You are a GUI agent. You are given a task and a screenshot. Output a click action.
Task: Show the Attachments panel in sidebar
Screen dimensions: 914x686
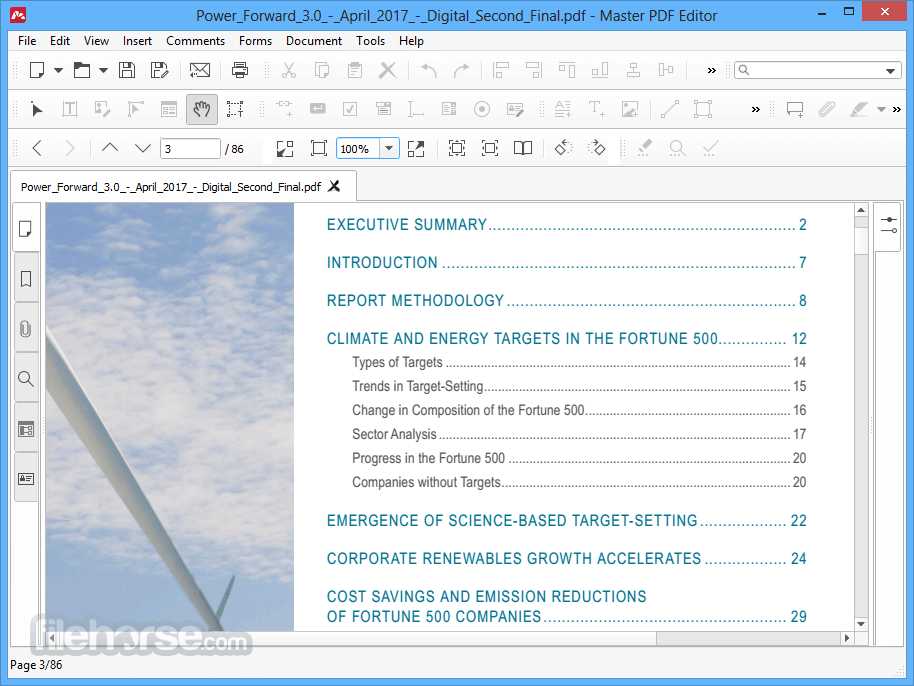[26, 329]
